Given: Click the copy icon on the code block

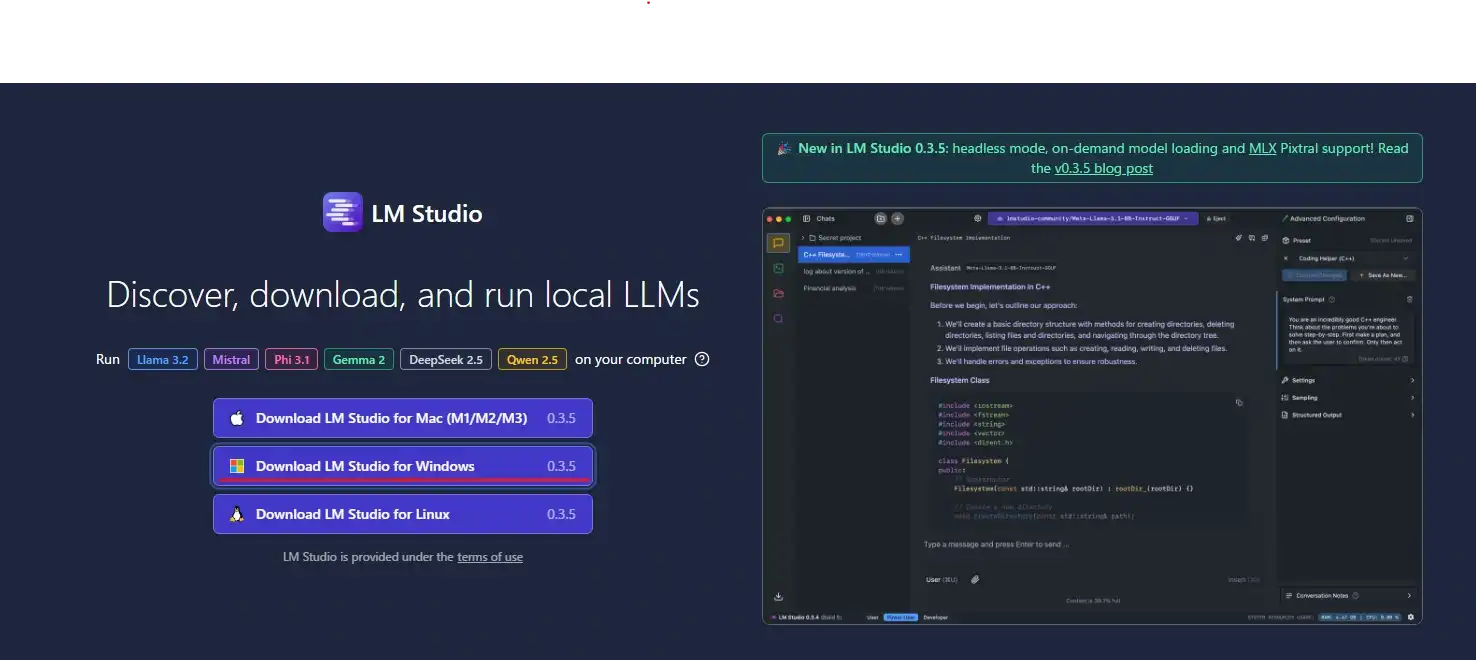Looking at the screenshot, I should coord(1239,402).
